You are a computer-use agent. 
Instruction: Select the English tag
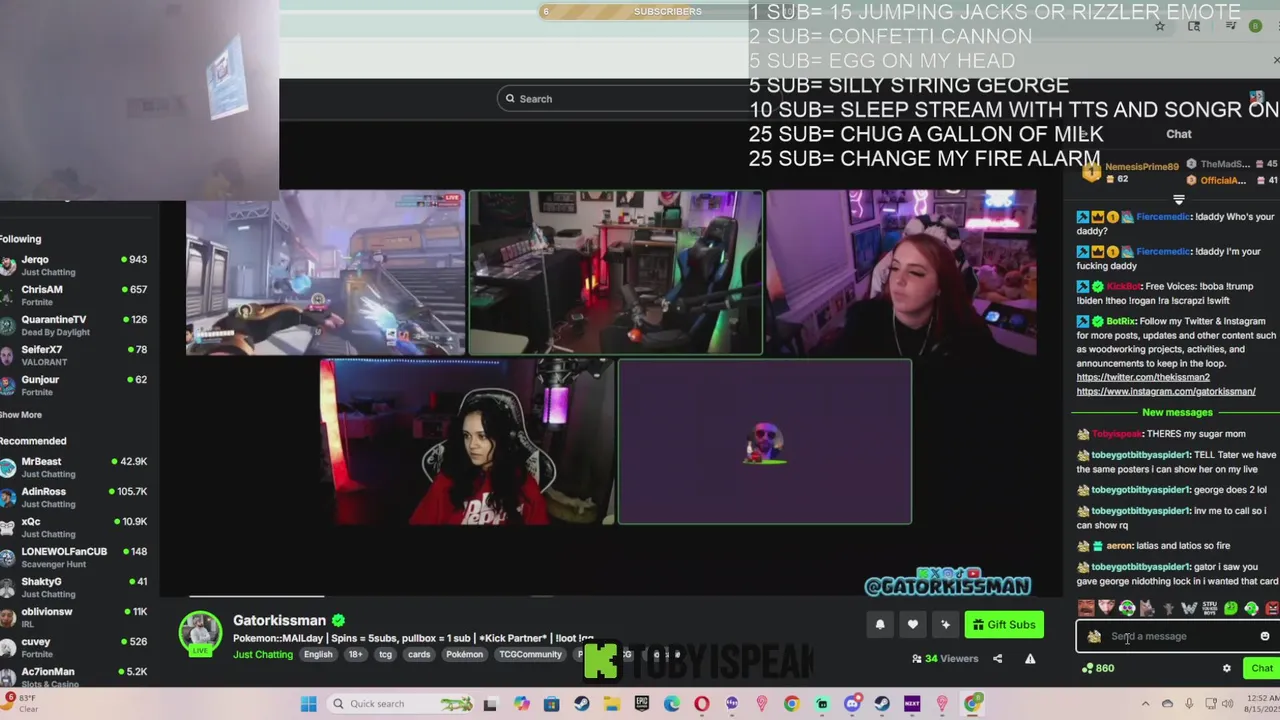[318, 655]
